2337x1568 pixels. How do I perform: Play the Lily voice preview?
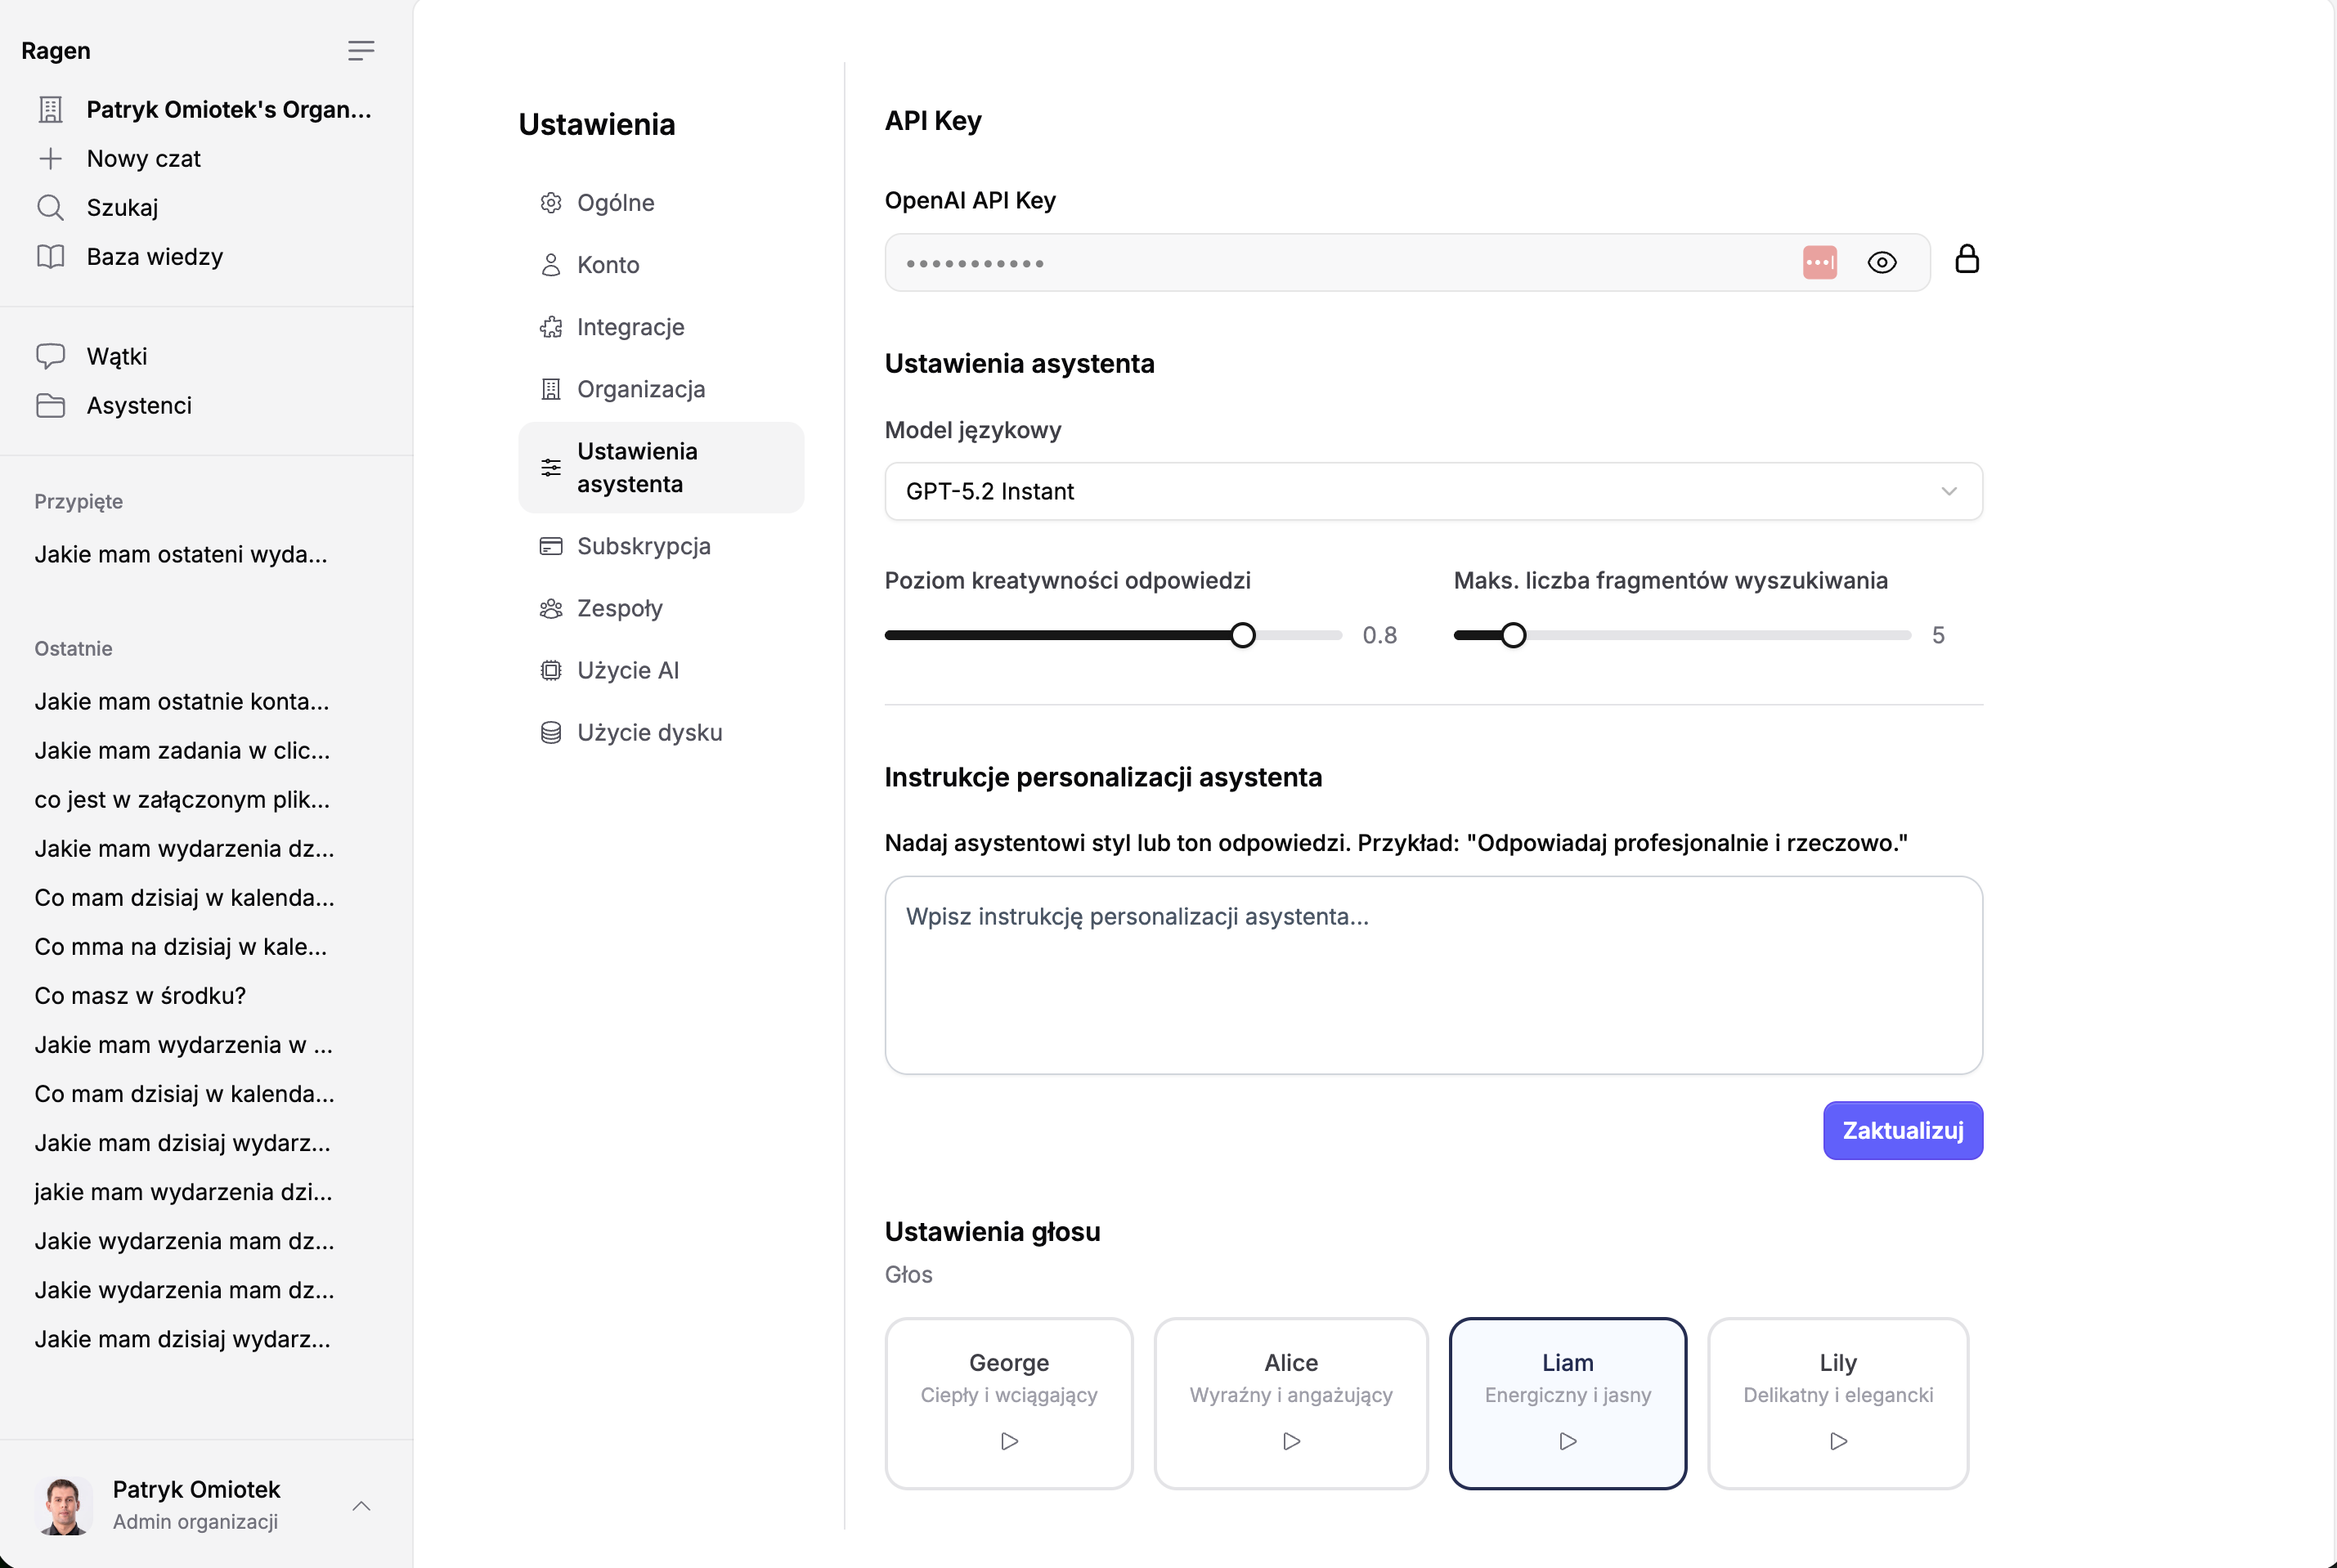(1837, 1441)
